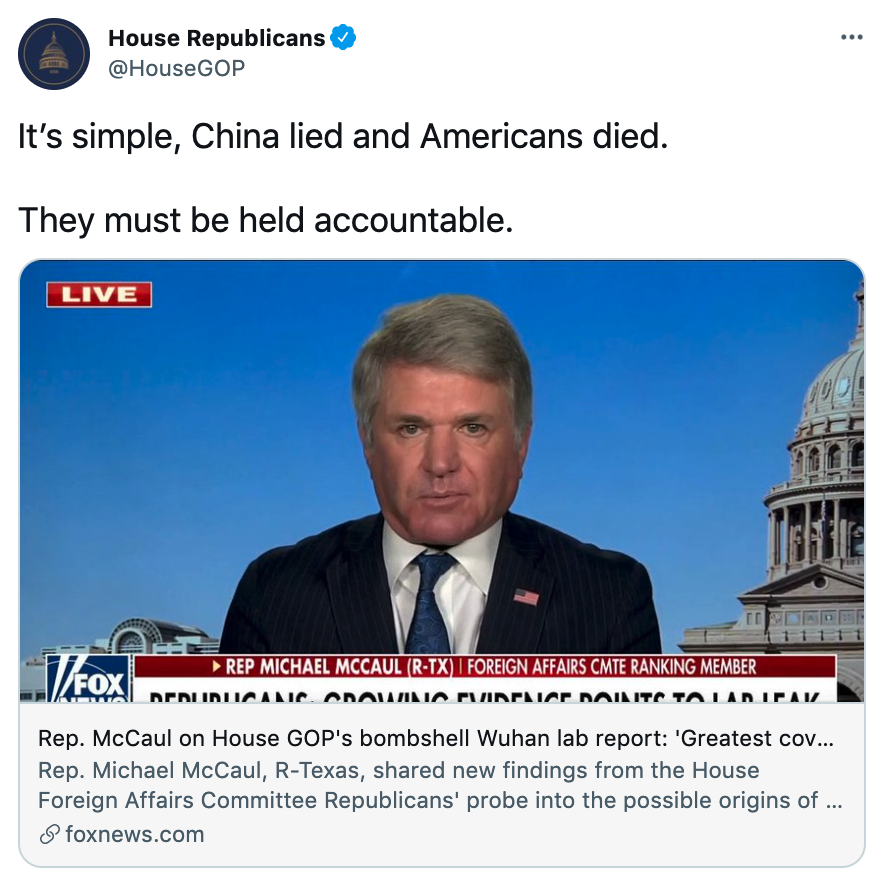This screenshot has height=892, width=888.
Task: Click the House Republicans display name
Action: [x=216, y=38]
